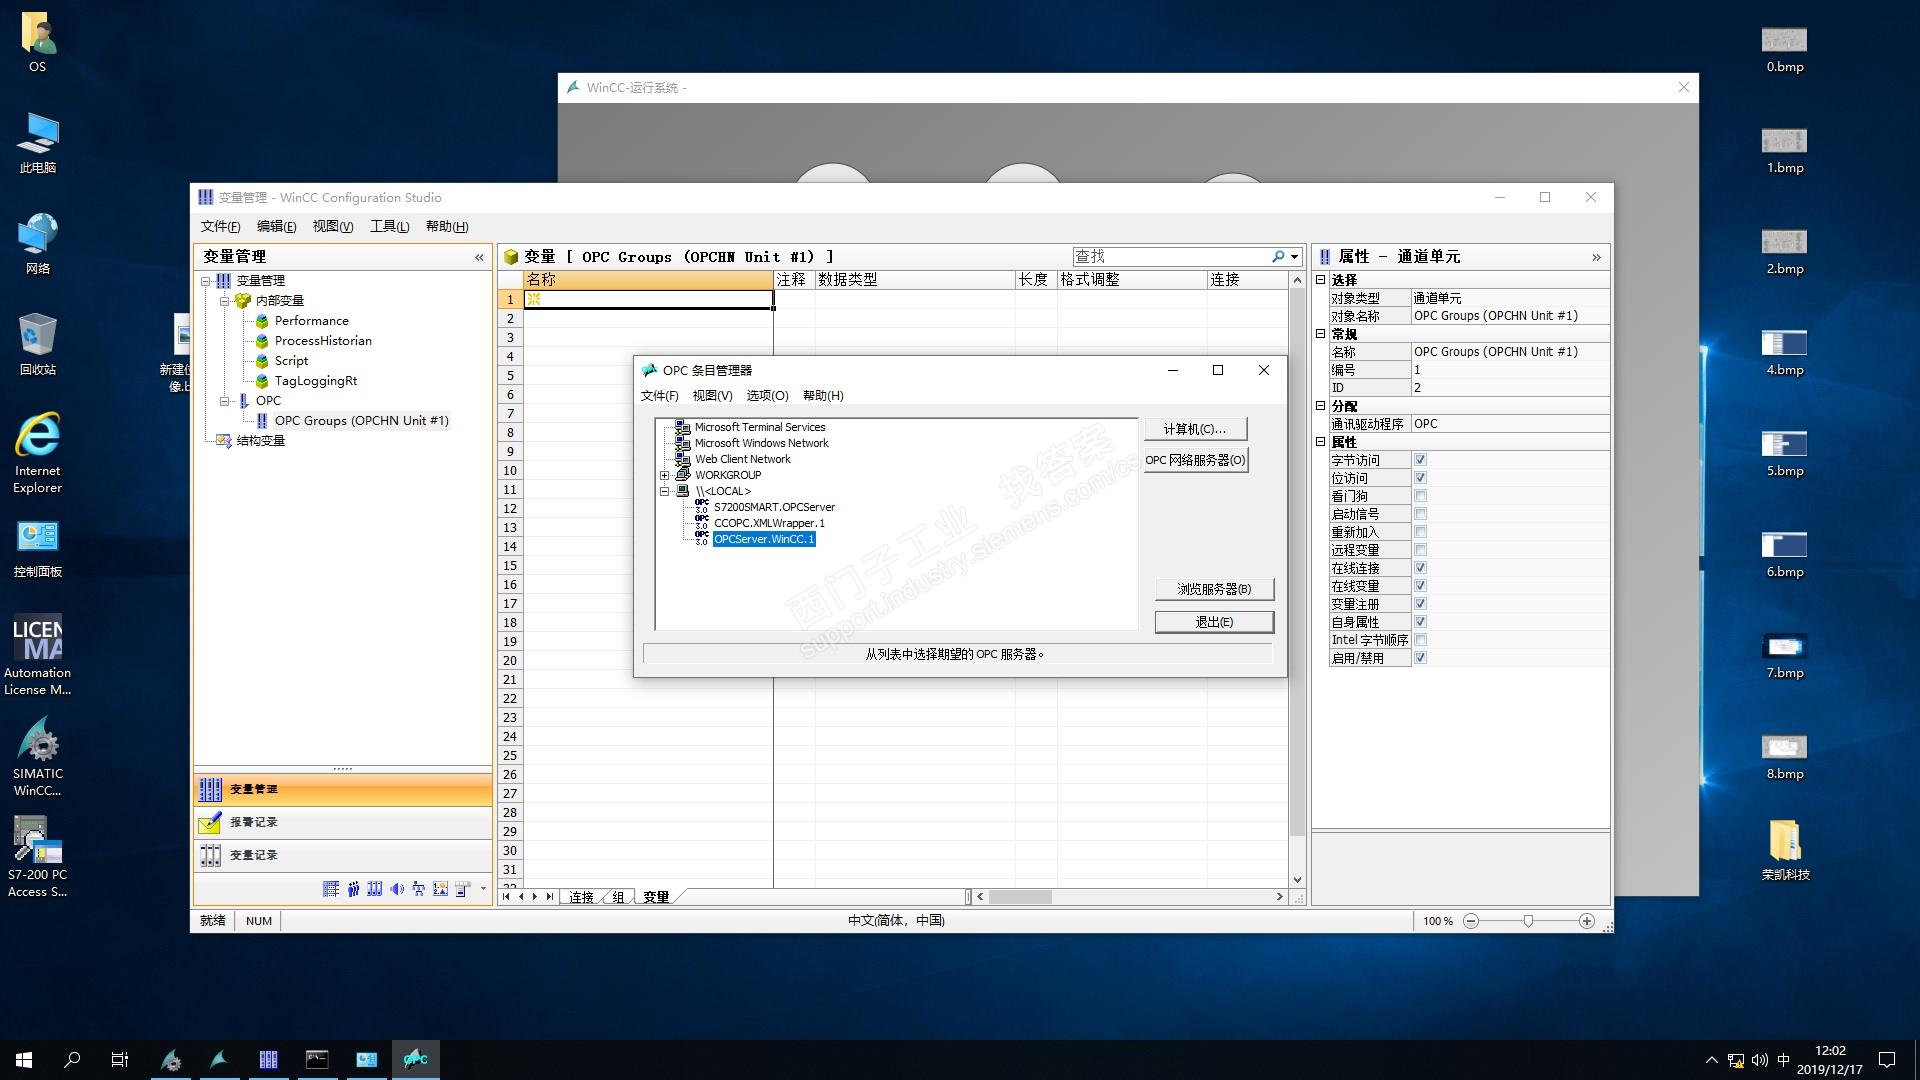Select 报警记录 alarm logging navigation icon
Viewport: 1920px width, 1080px height.
pyautogui.click(x=210, y=822)
